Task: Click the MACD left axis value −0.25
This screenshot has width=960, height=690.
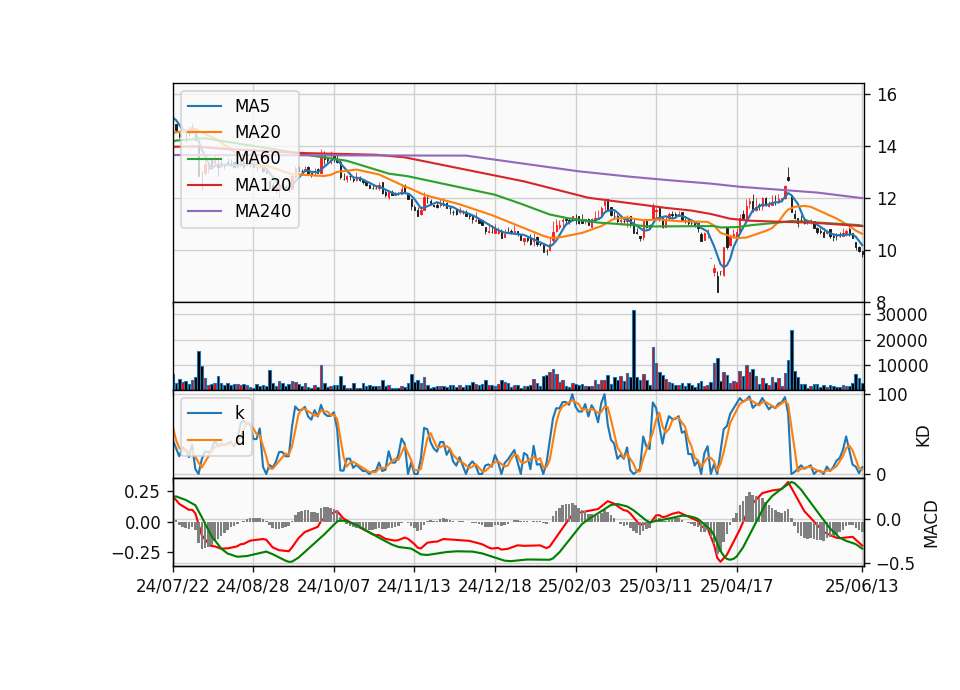Action: pyautogui.click(x=137, y=553)
